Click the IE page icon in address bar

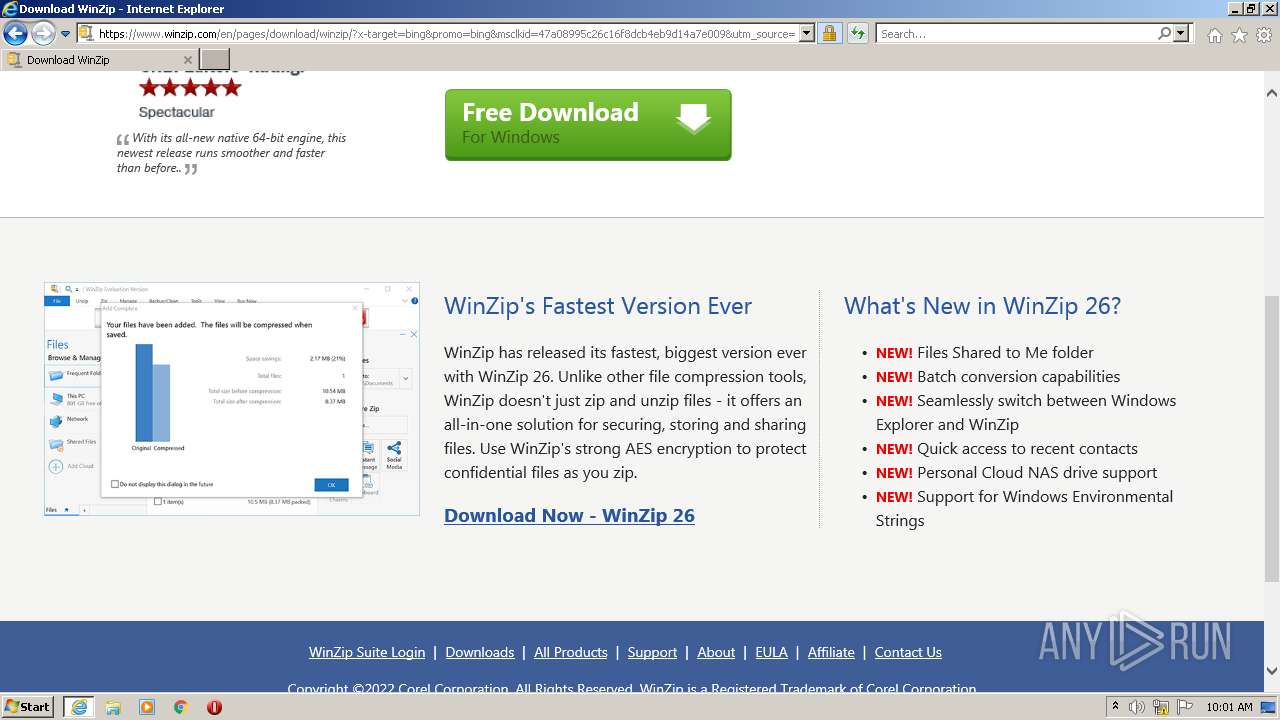(x=86, y=34)
